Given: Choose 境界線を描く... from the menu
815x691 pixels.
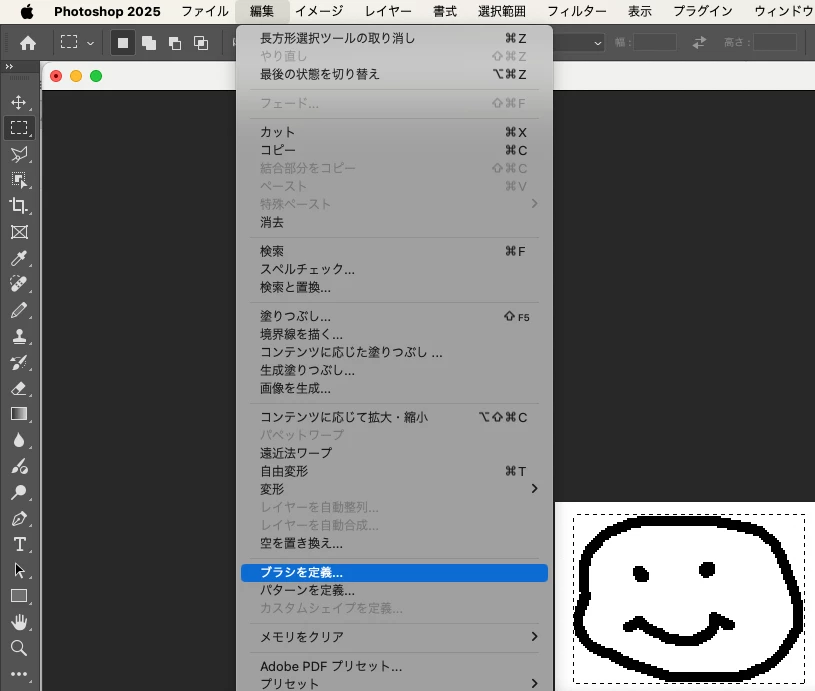Looking at the screenshot, I should click(x=394, y=334).
